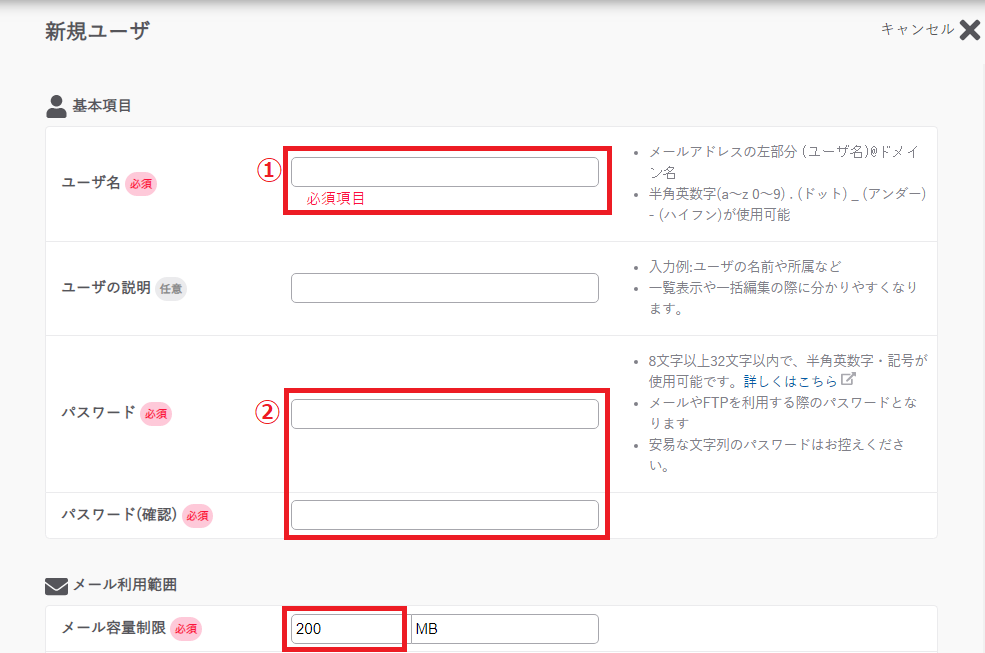Click the 必須 badge next to メール容量制限
This screenshot has height=653, width=985.
[186, 628]
